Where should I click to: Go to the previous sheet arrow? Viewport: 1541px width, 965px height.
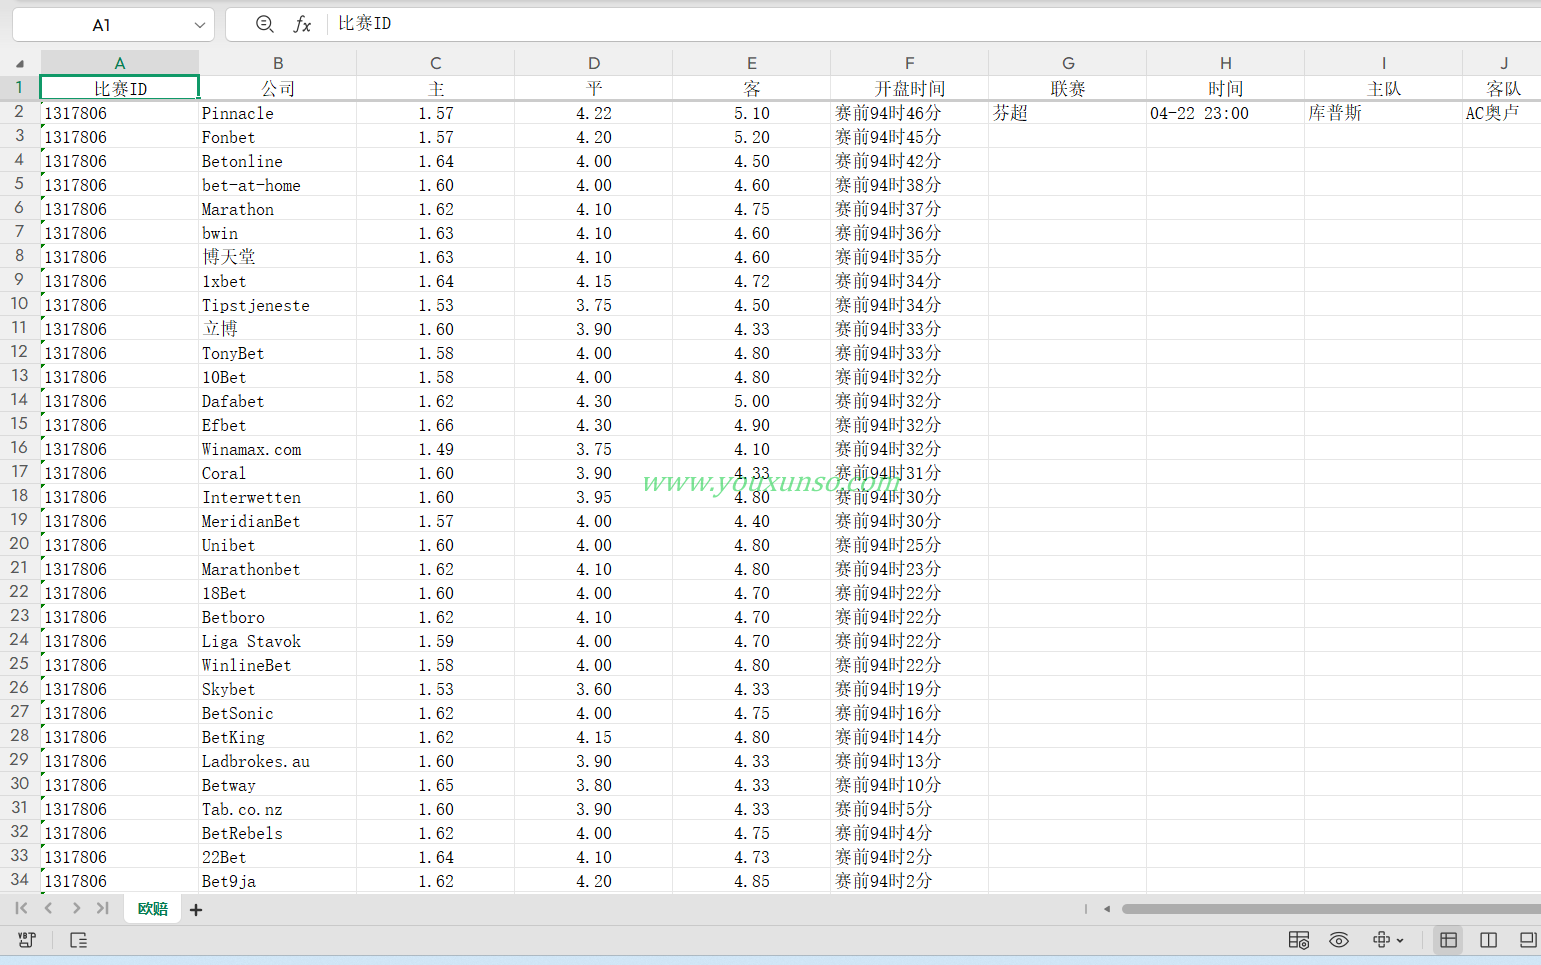pos(49,908)
